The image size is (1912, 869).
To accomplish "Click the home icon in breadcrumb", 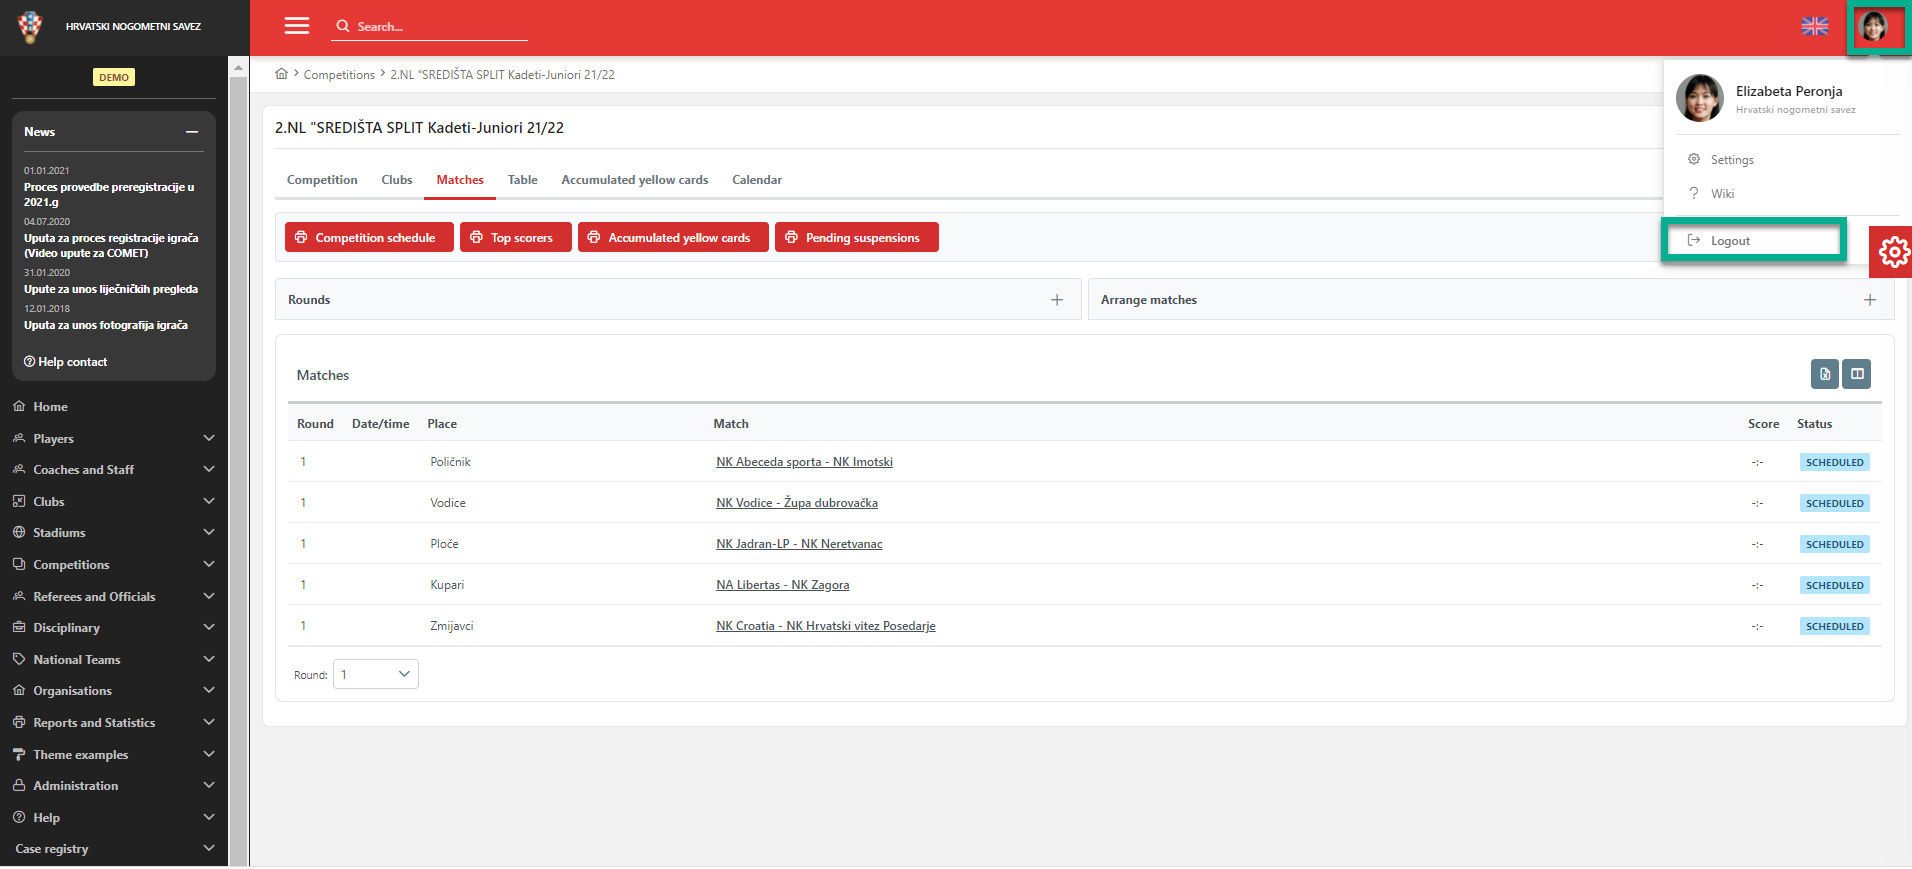I will [282, 74].
